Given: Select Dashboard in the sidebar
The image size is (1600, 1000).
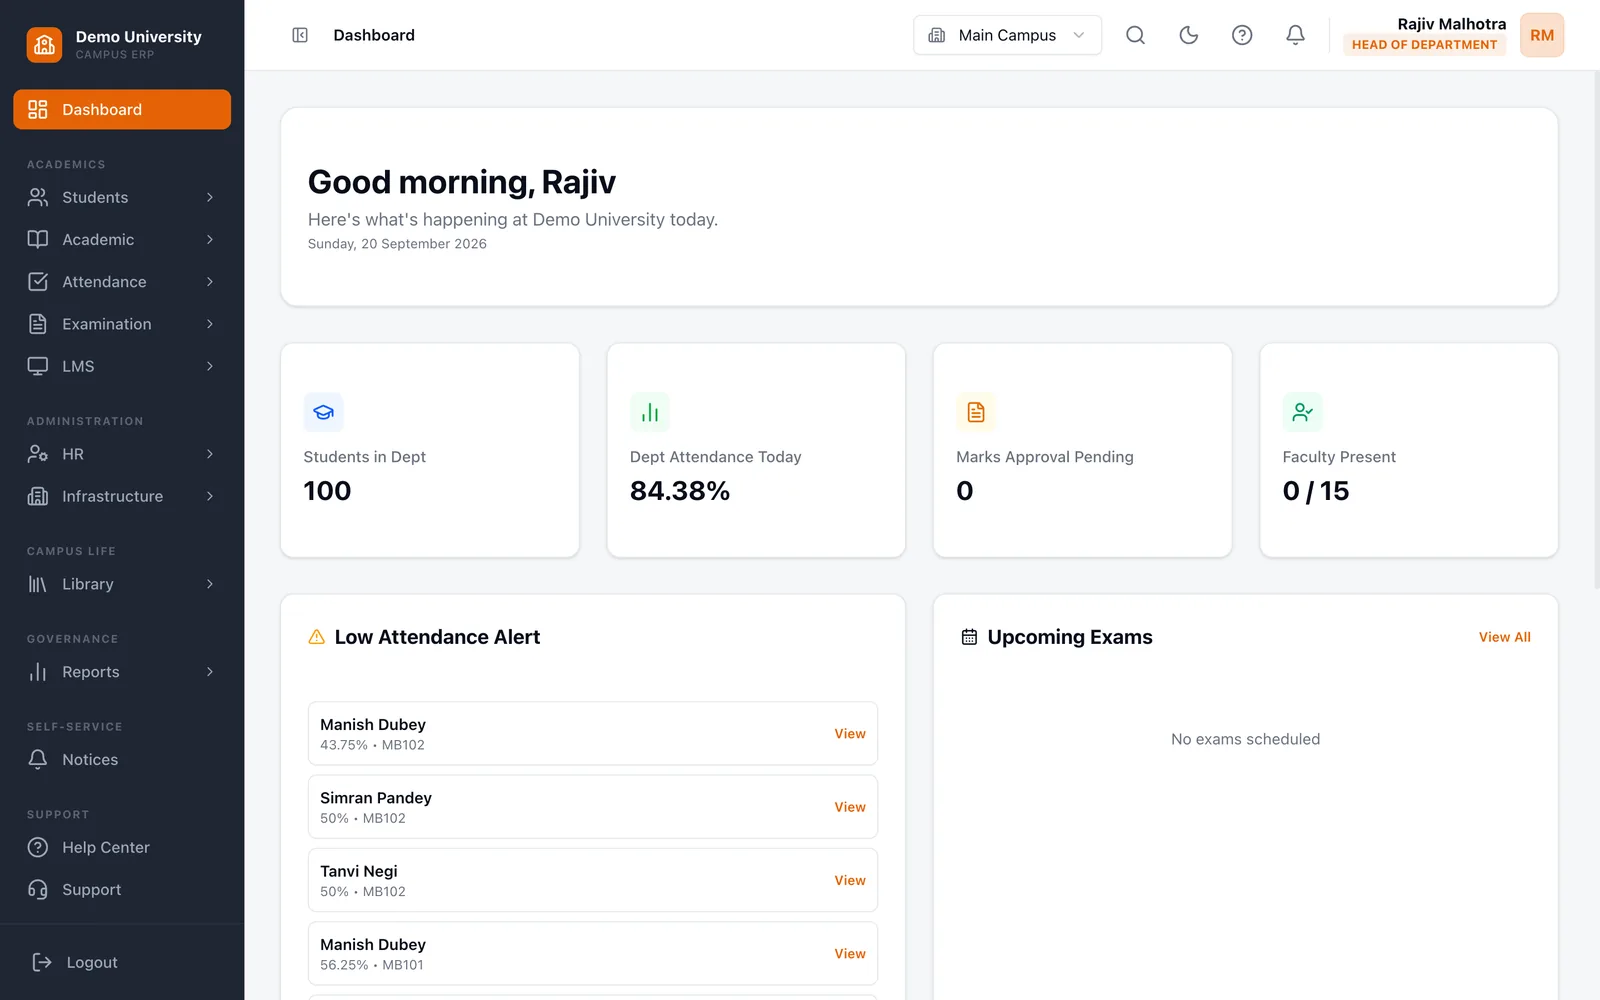Looking at the screenshot, I should click(x=122, y=109).
